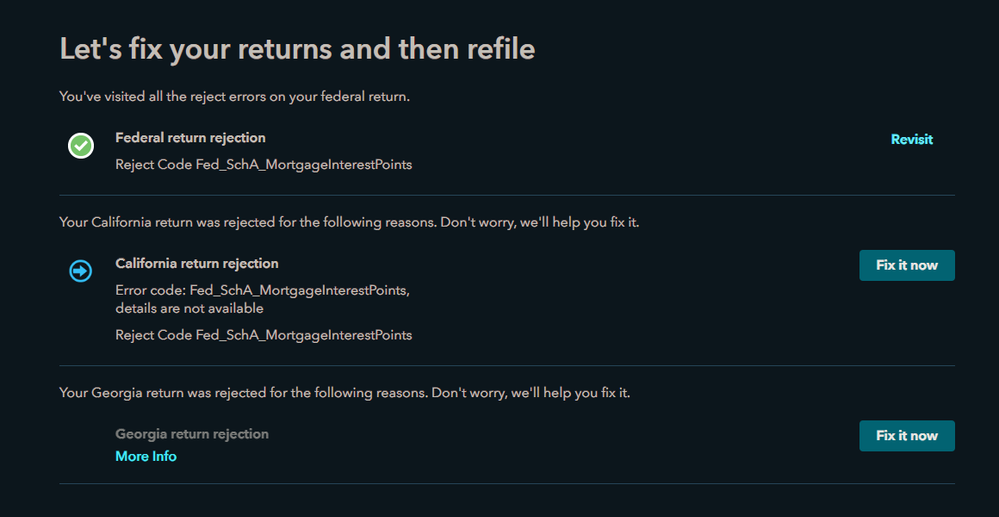The image size is (999, 517).
Task: Select the Georgia return rejection title
Action: [192, 434]
